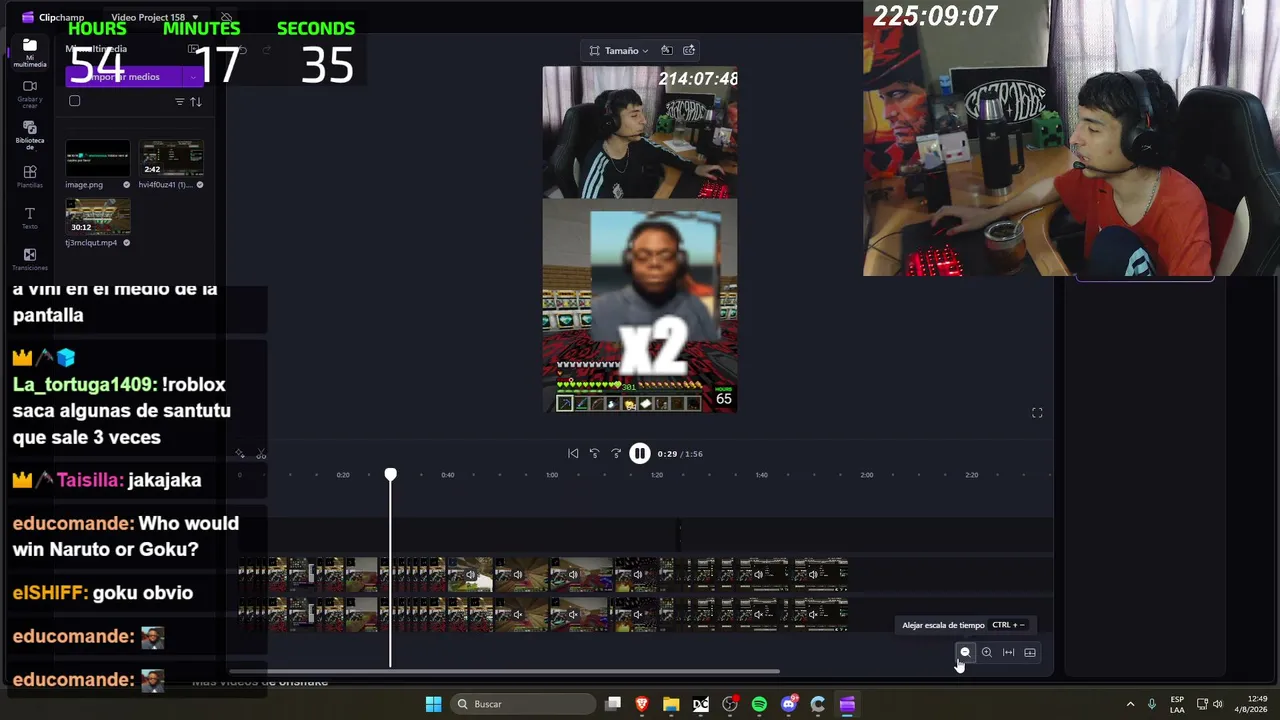This screenshot has height=720, width=1280.
Task: Fit the timeline to screen
Action: pyautogui.click(x=1009, y=652)
